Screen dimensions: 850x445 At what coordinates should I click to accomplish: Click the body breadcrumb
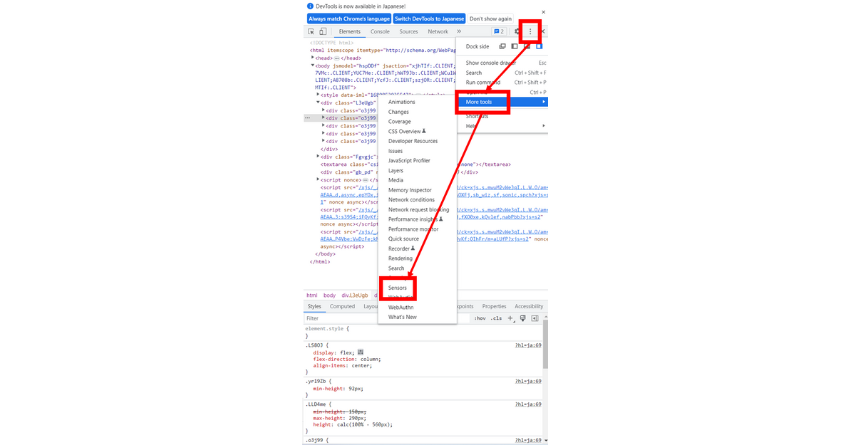[x=330, y=295]
